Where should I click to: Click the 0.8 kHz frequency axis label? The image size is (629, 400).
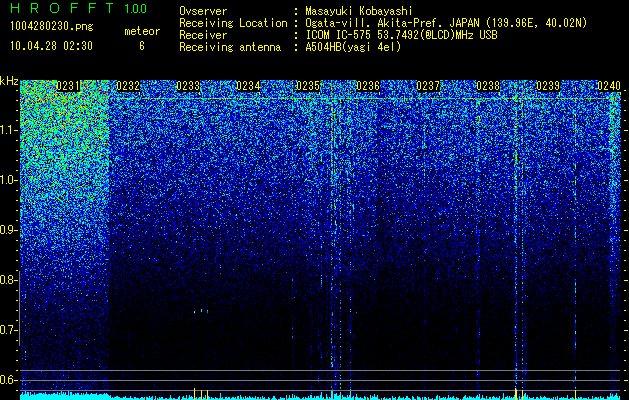point(9,280)
